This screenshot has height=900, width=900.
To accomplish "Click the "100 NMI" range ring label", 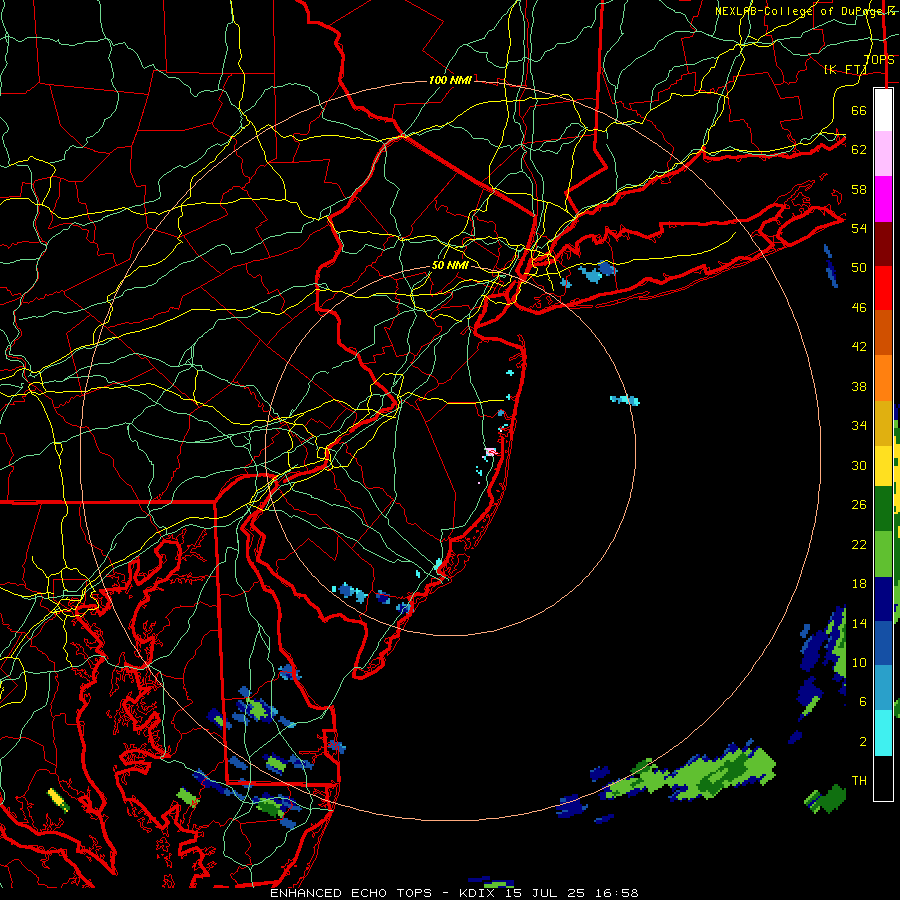I will coord(450,80).
